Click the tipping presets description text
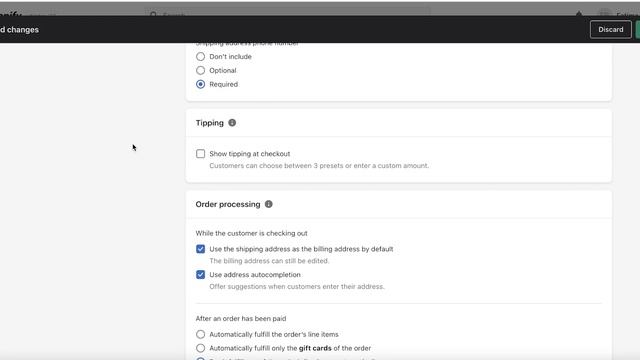The image size is (640, 360). pyautogui.click(x=319, y=166)
